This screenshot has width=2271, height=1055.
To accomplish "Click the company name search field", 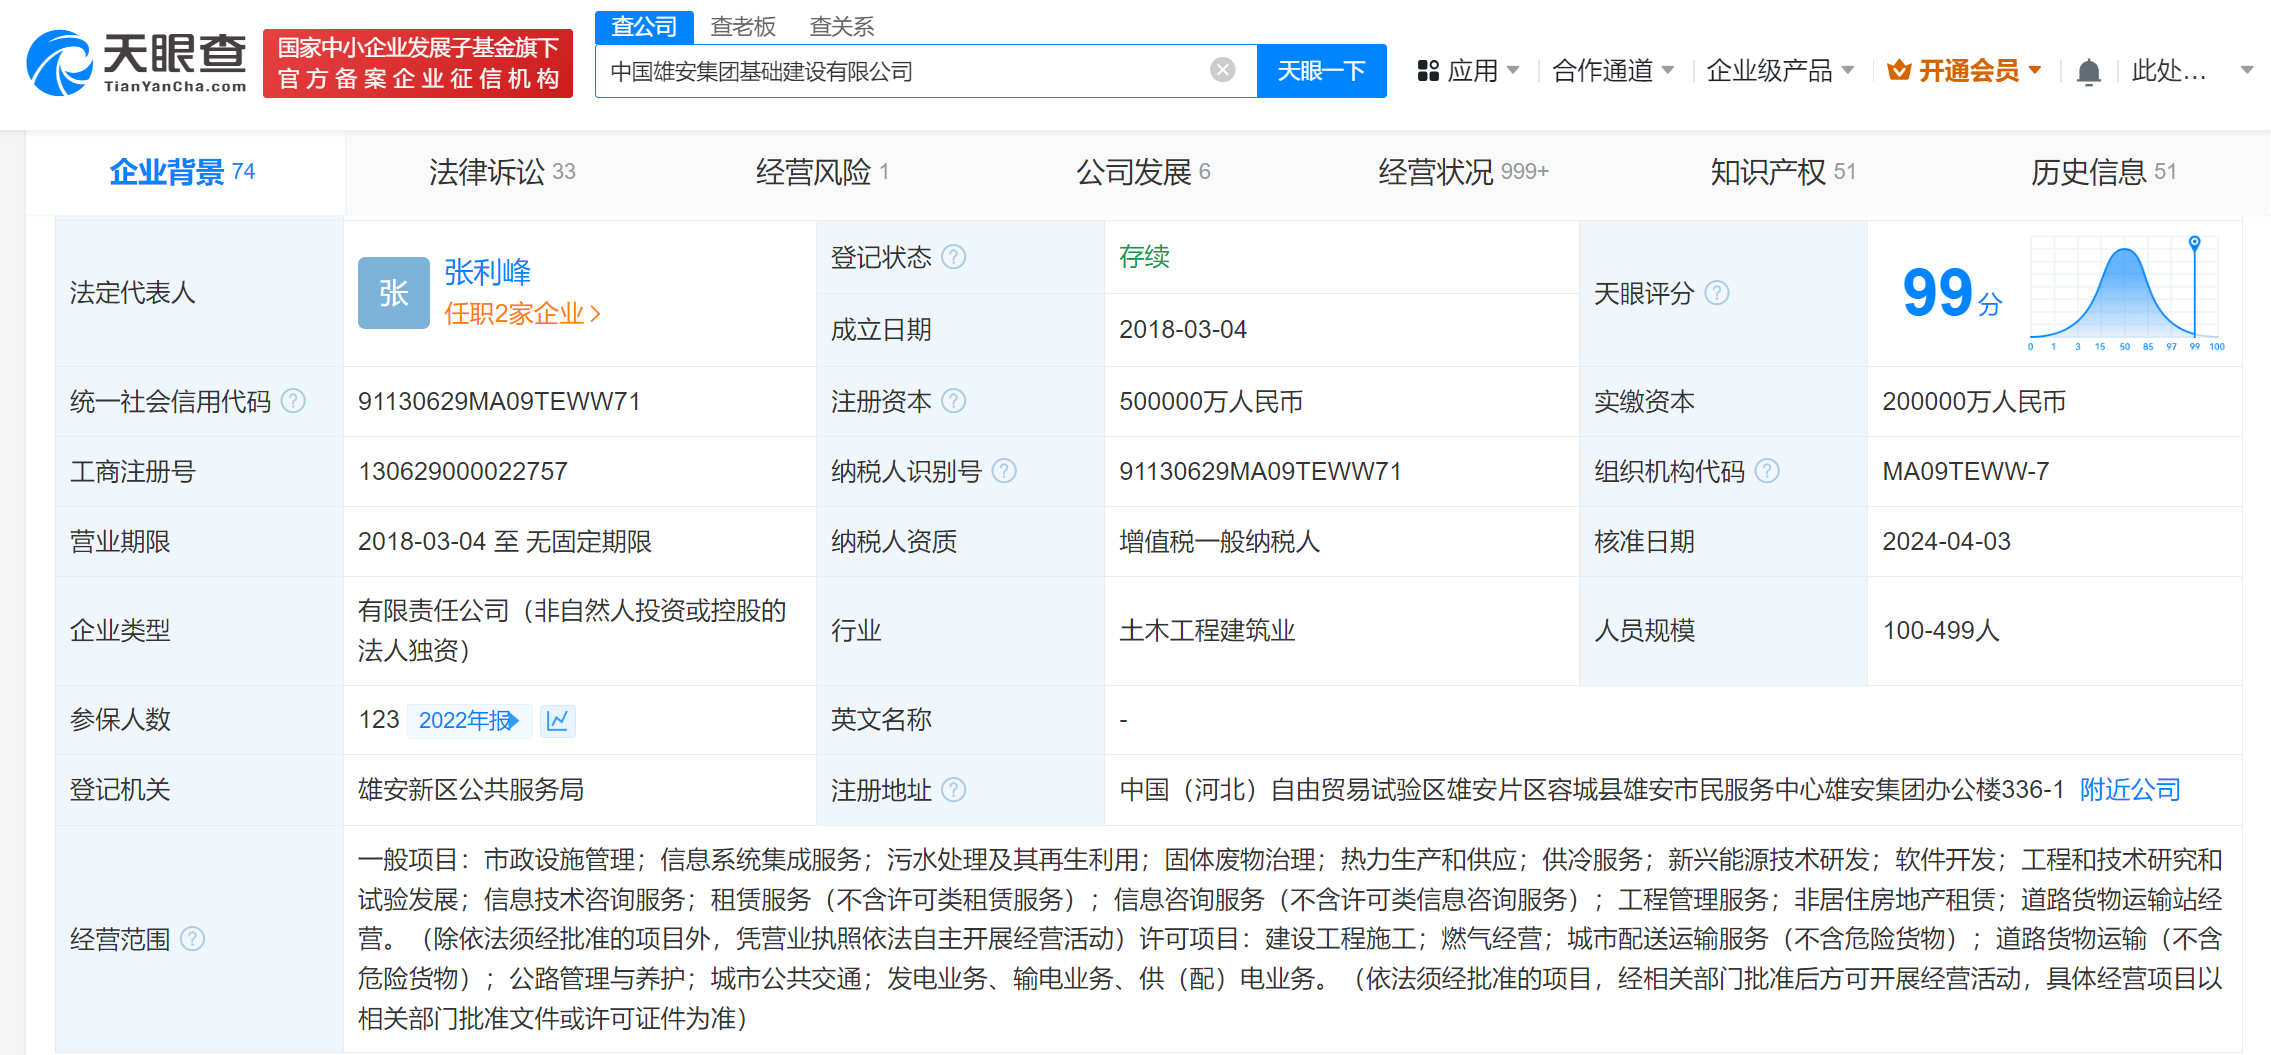I will point(900,71).
